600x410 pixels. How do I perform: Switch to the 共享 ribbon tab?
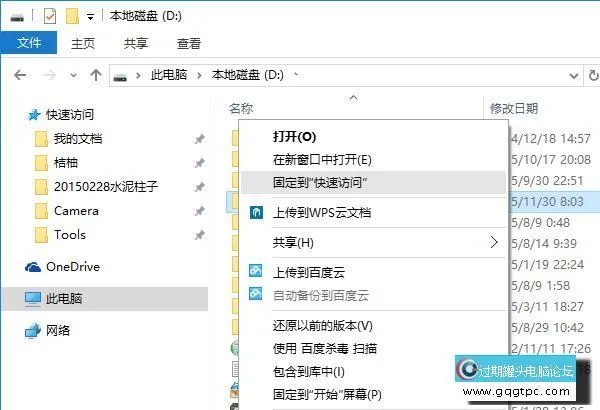(135, 43)
